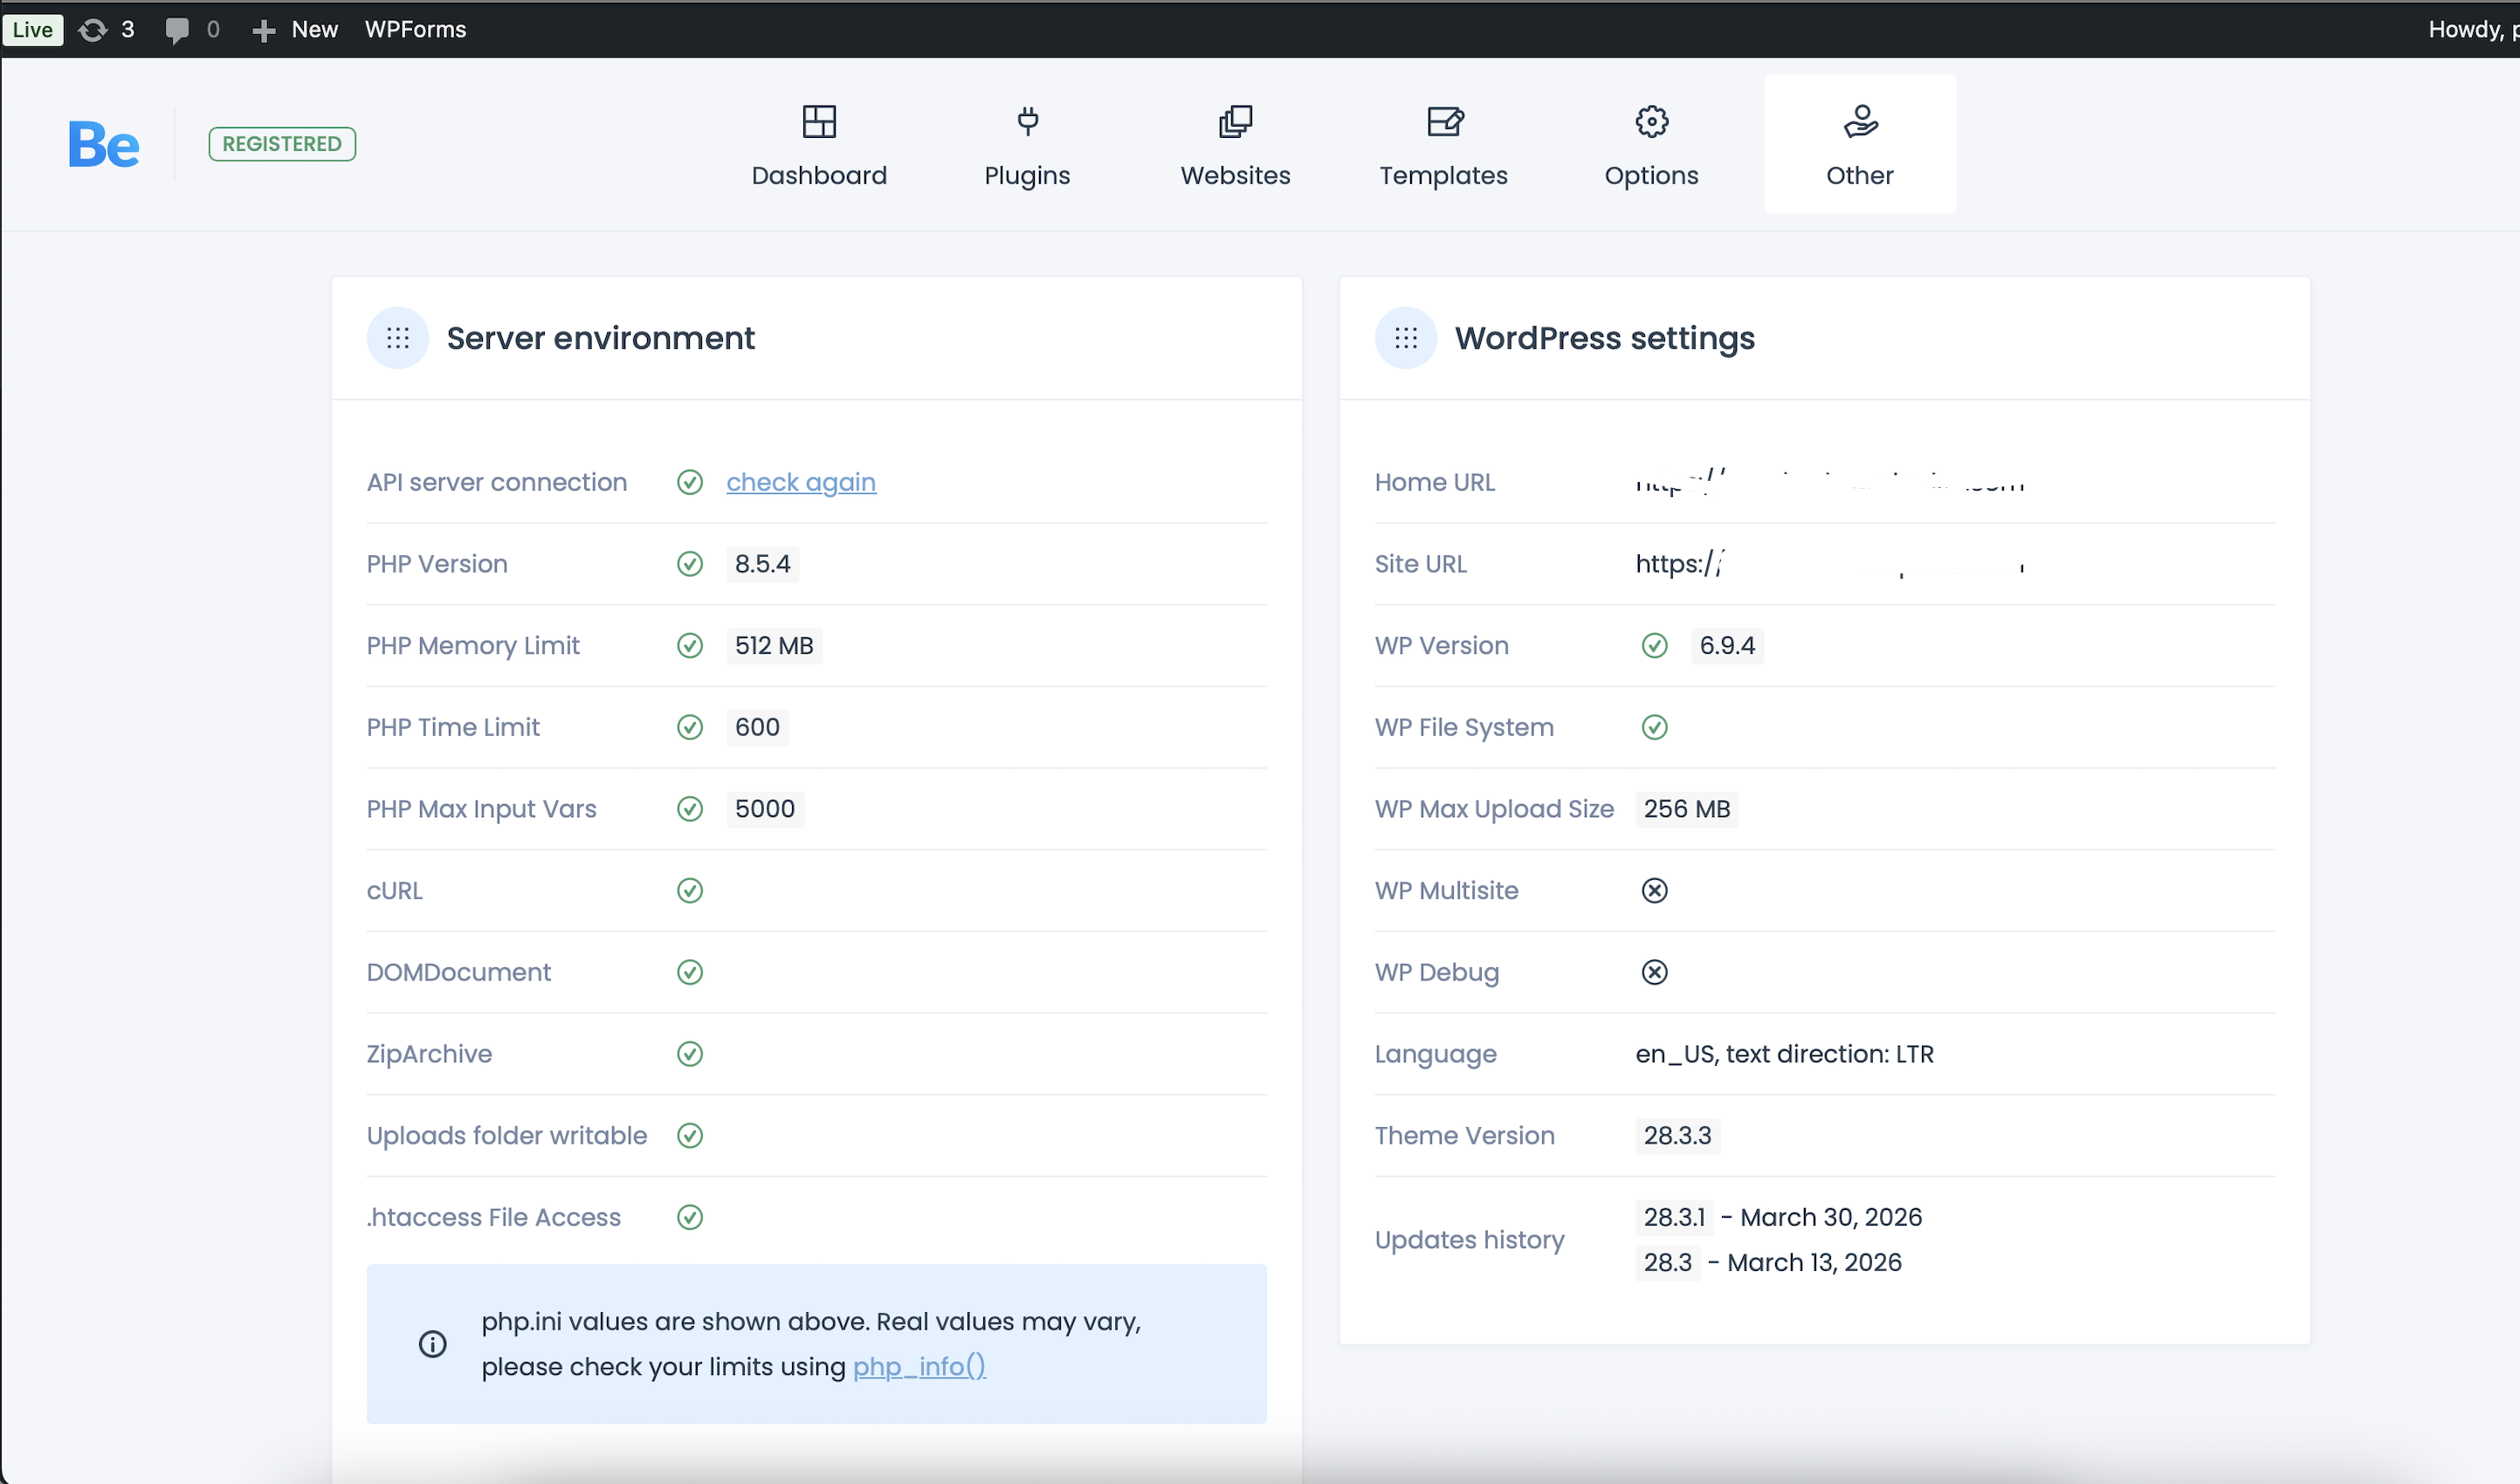Viewport: 2520px width, 1484px height.
Task: Click the Templates edit icon
Action: pyautogui.click(x=1444, y=122)
